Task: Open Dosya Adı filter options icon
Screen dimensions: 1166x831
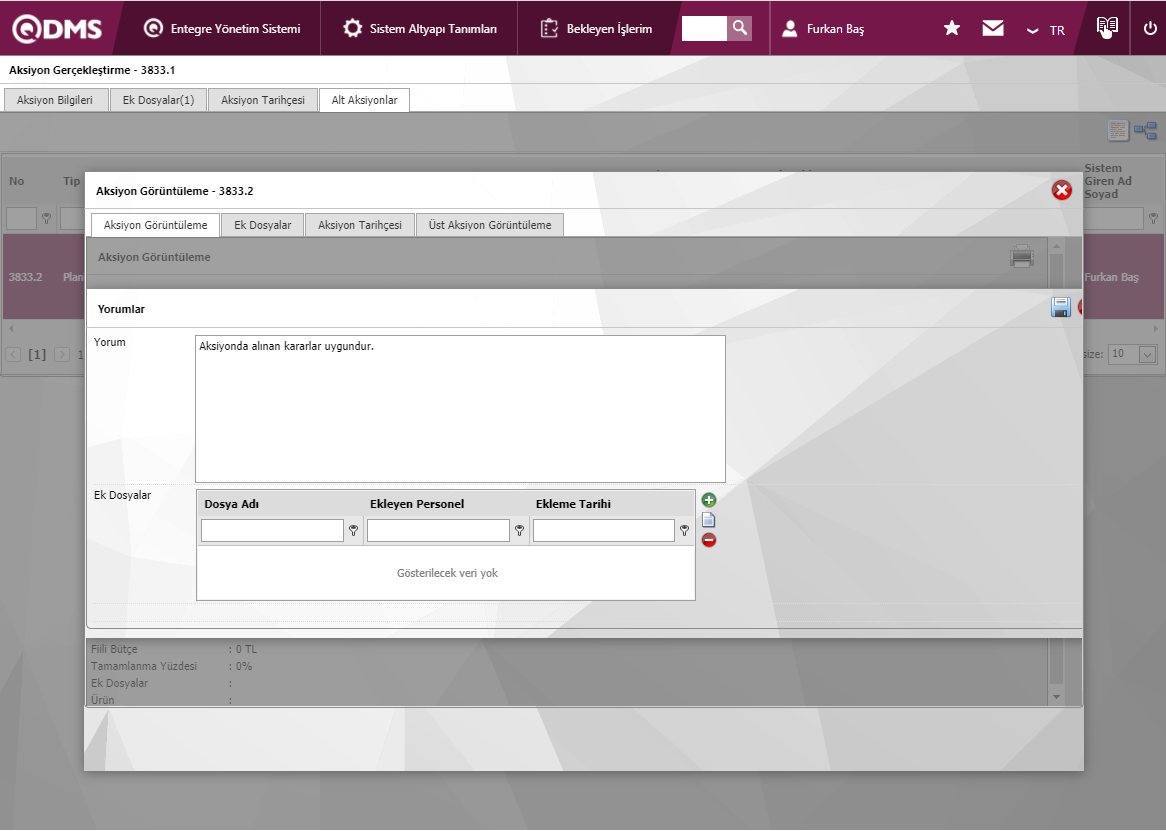Action: [353, 531]
